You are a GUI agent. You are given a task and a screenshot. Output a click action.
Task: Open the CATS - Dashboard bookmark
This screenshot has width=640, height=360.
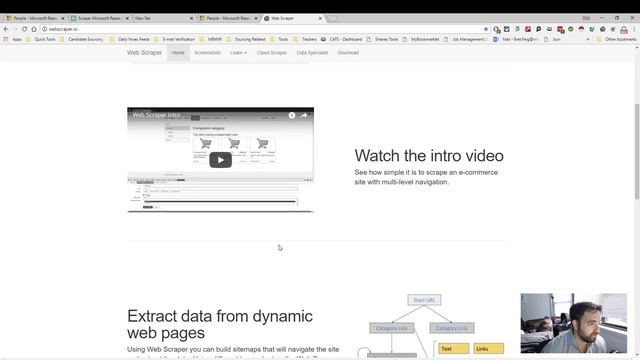point(341,40)
